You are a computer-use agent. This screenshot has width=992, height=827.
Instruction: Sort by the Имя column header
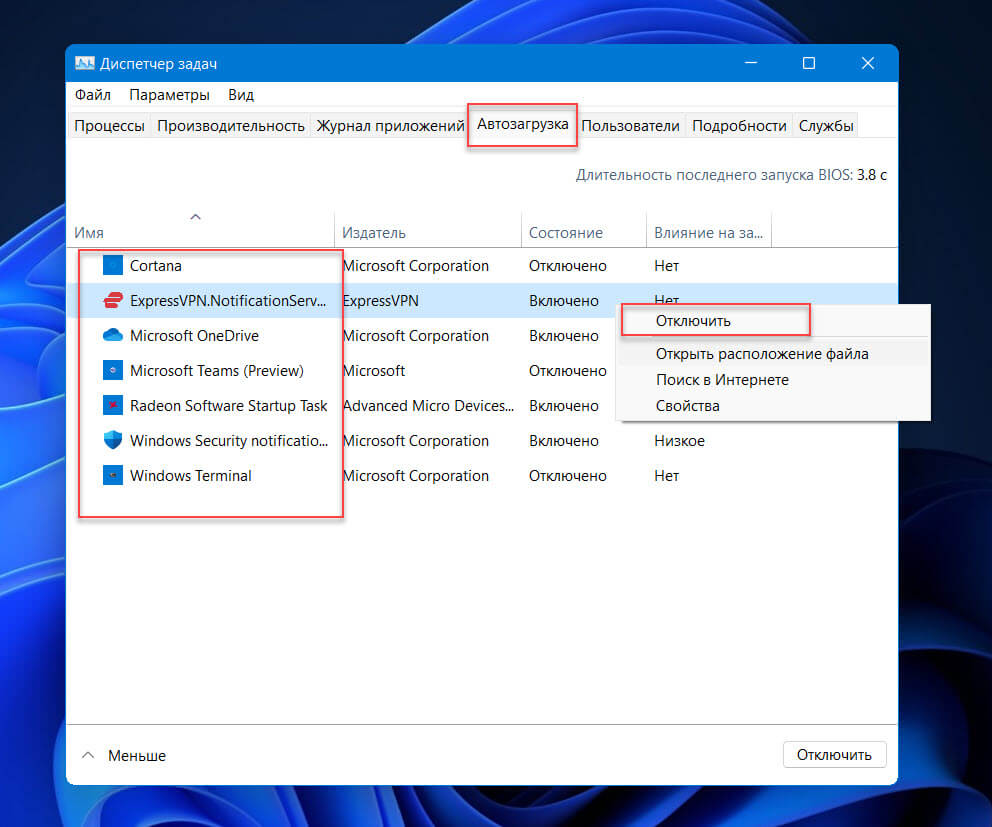pyautogui.click(x=89, y=233)
